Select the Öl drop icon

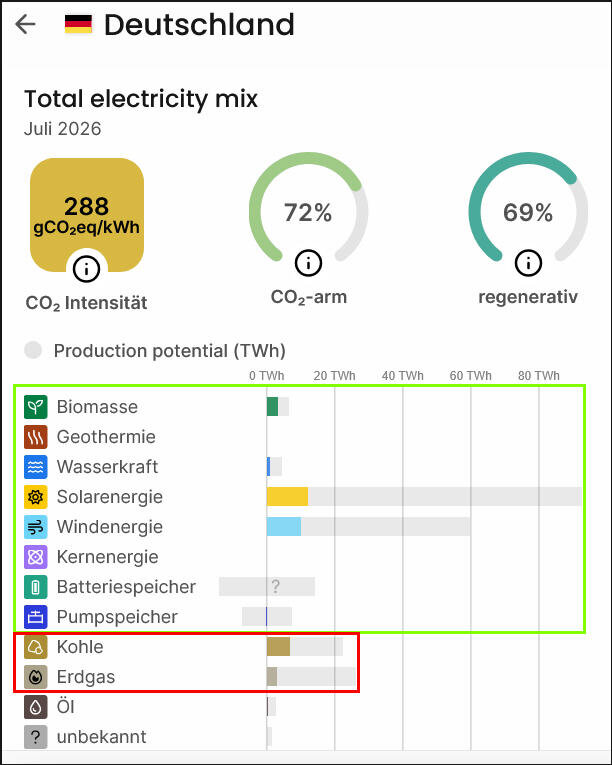point(36,707)
